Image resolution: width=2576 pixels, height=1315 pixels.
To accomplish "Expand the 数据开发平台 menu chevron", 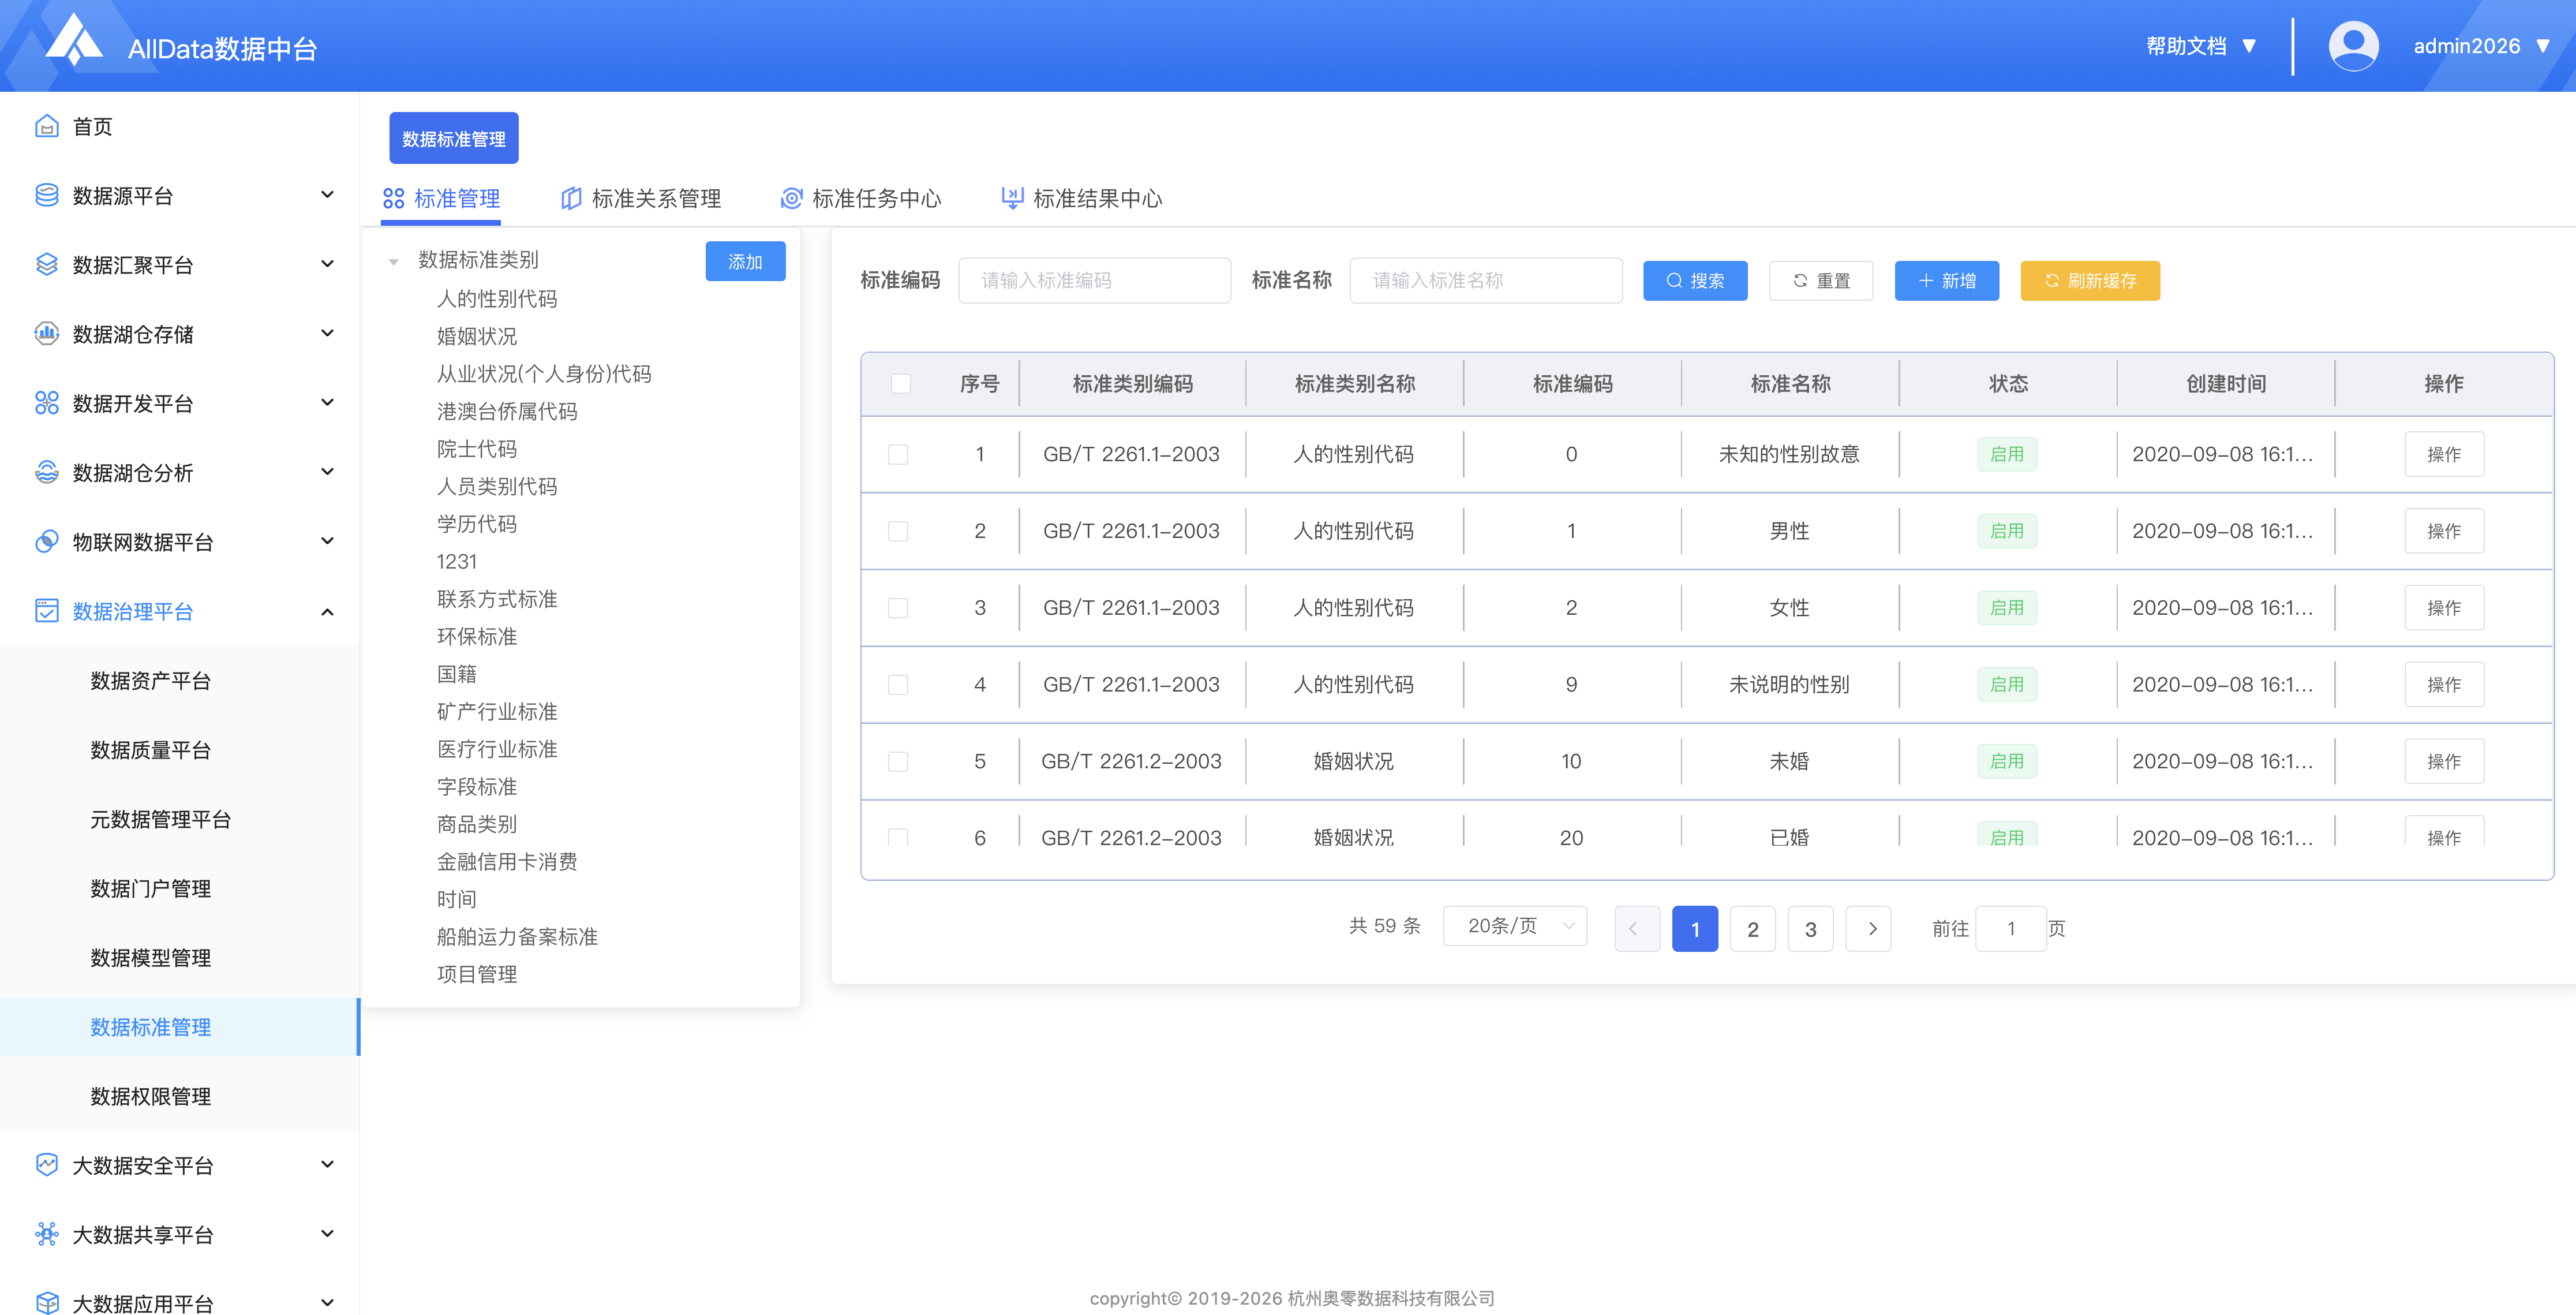I will pos(327,403).
